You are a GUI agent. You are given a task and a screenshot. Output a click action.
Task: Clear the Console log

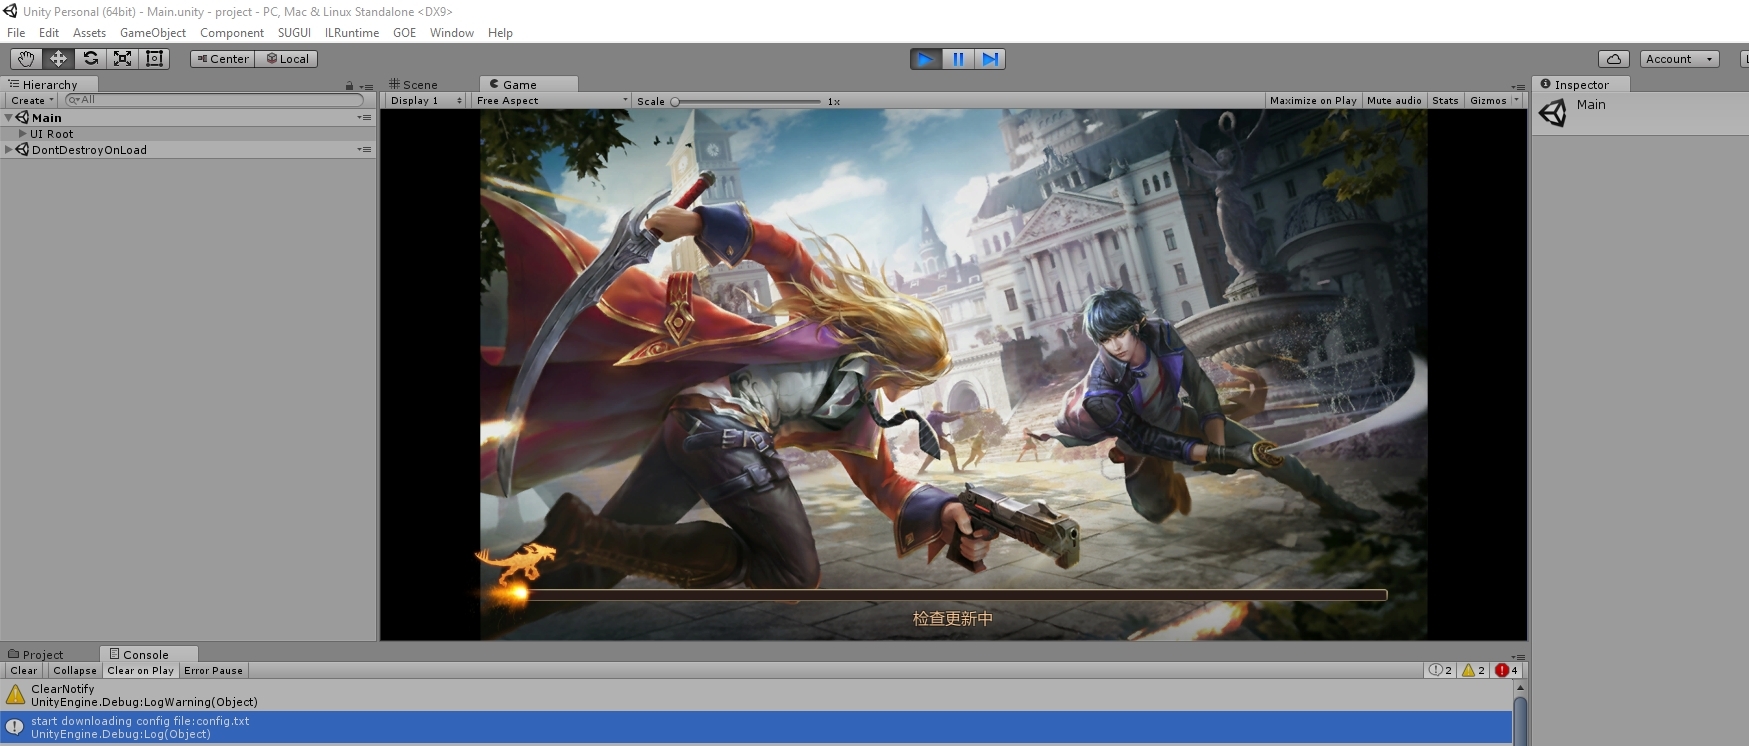24,670
